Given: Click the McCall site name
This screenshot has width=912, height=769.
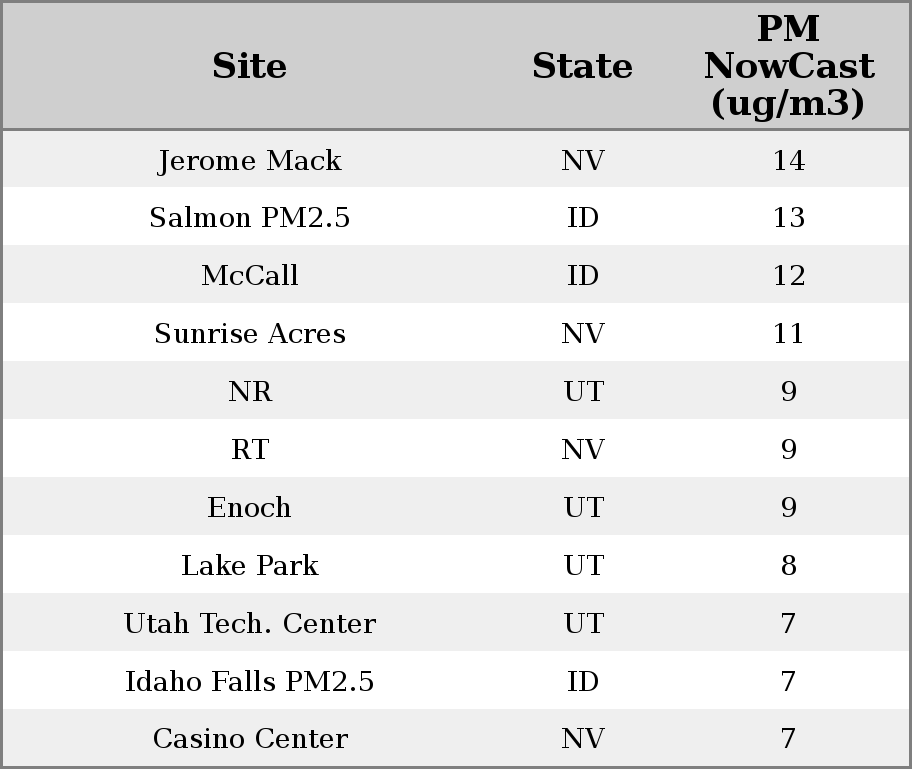Looking at the screenshot, I should click(x=250, y=276).
